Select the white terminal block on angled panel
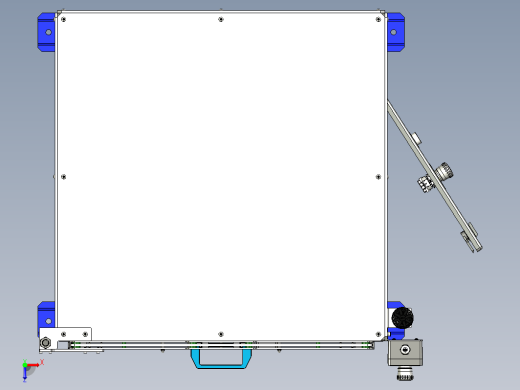This screenshot has width=520, height=390. [425, 184]
